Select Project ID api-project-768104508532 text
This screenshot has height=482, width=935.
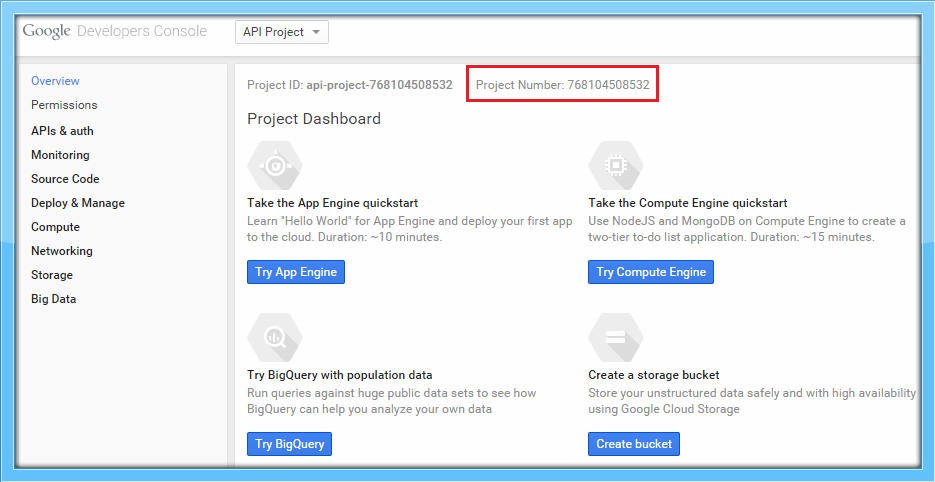coord(349,85)
